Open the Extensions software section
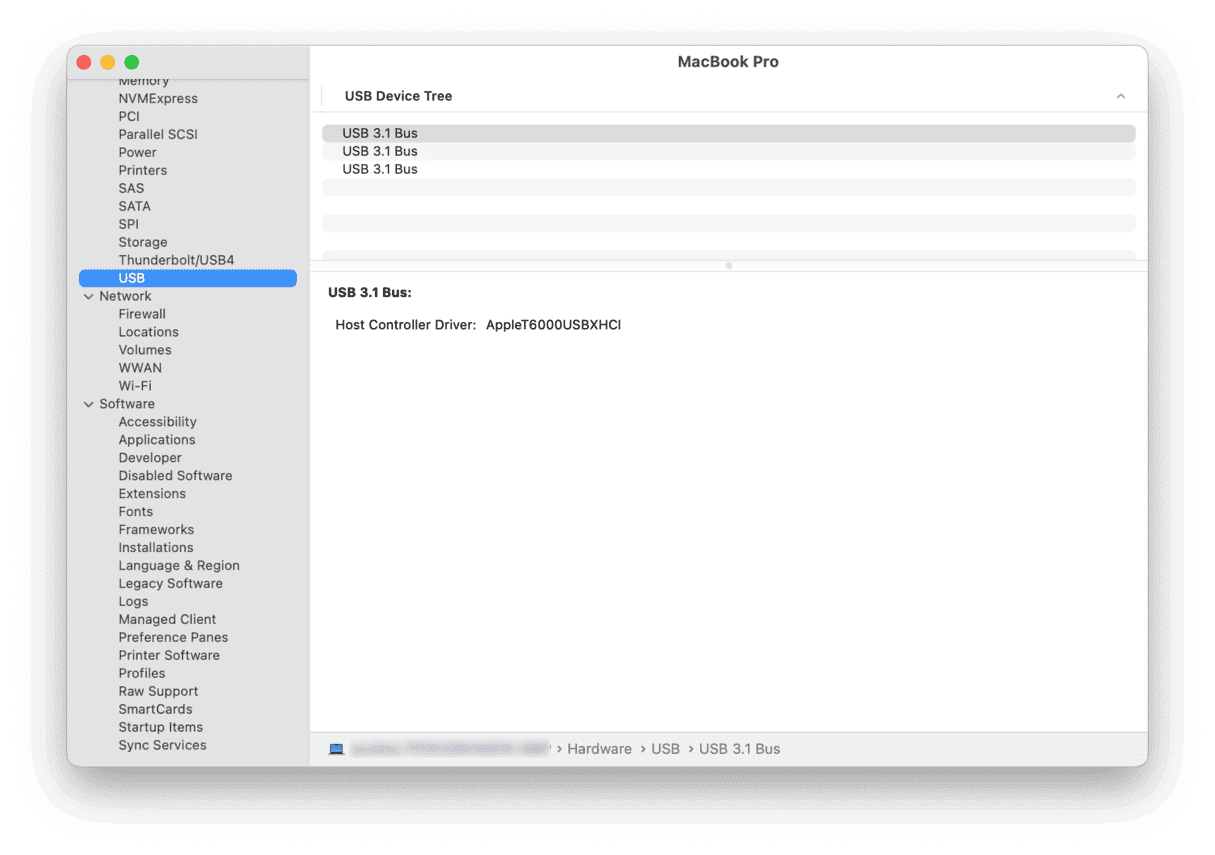This screenshot has height=855, width=1215. [152, 493]
